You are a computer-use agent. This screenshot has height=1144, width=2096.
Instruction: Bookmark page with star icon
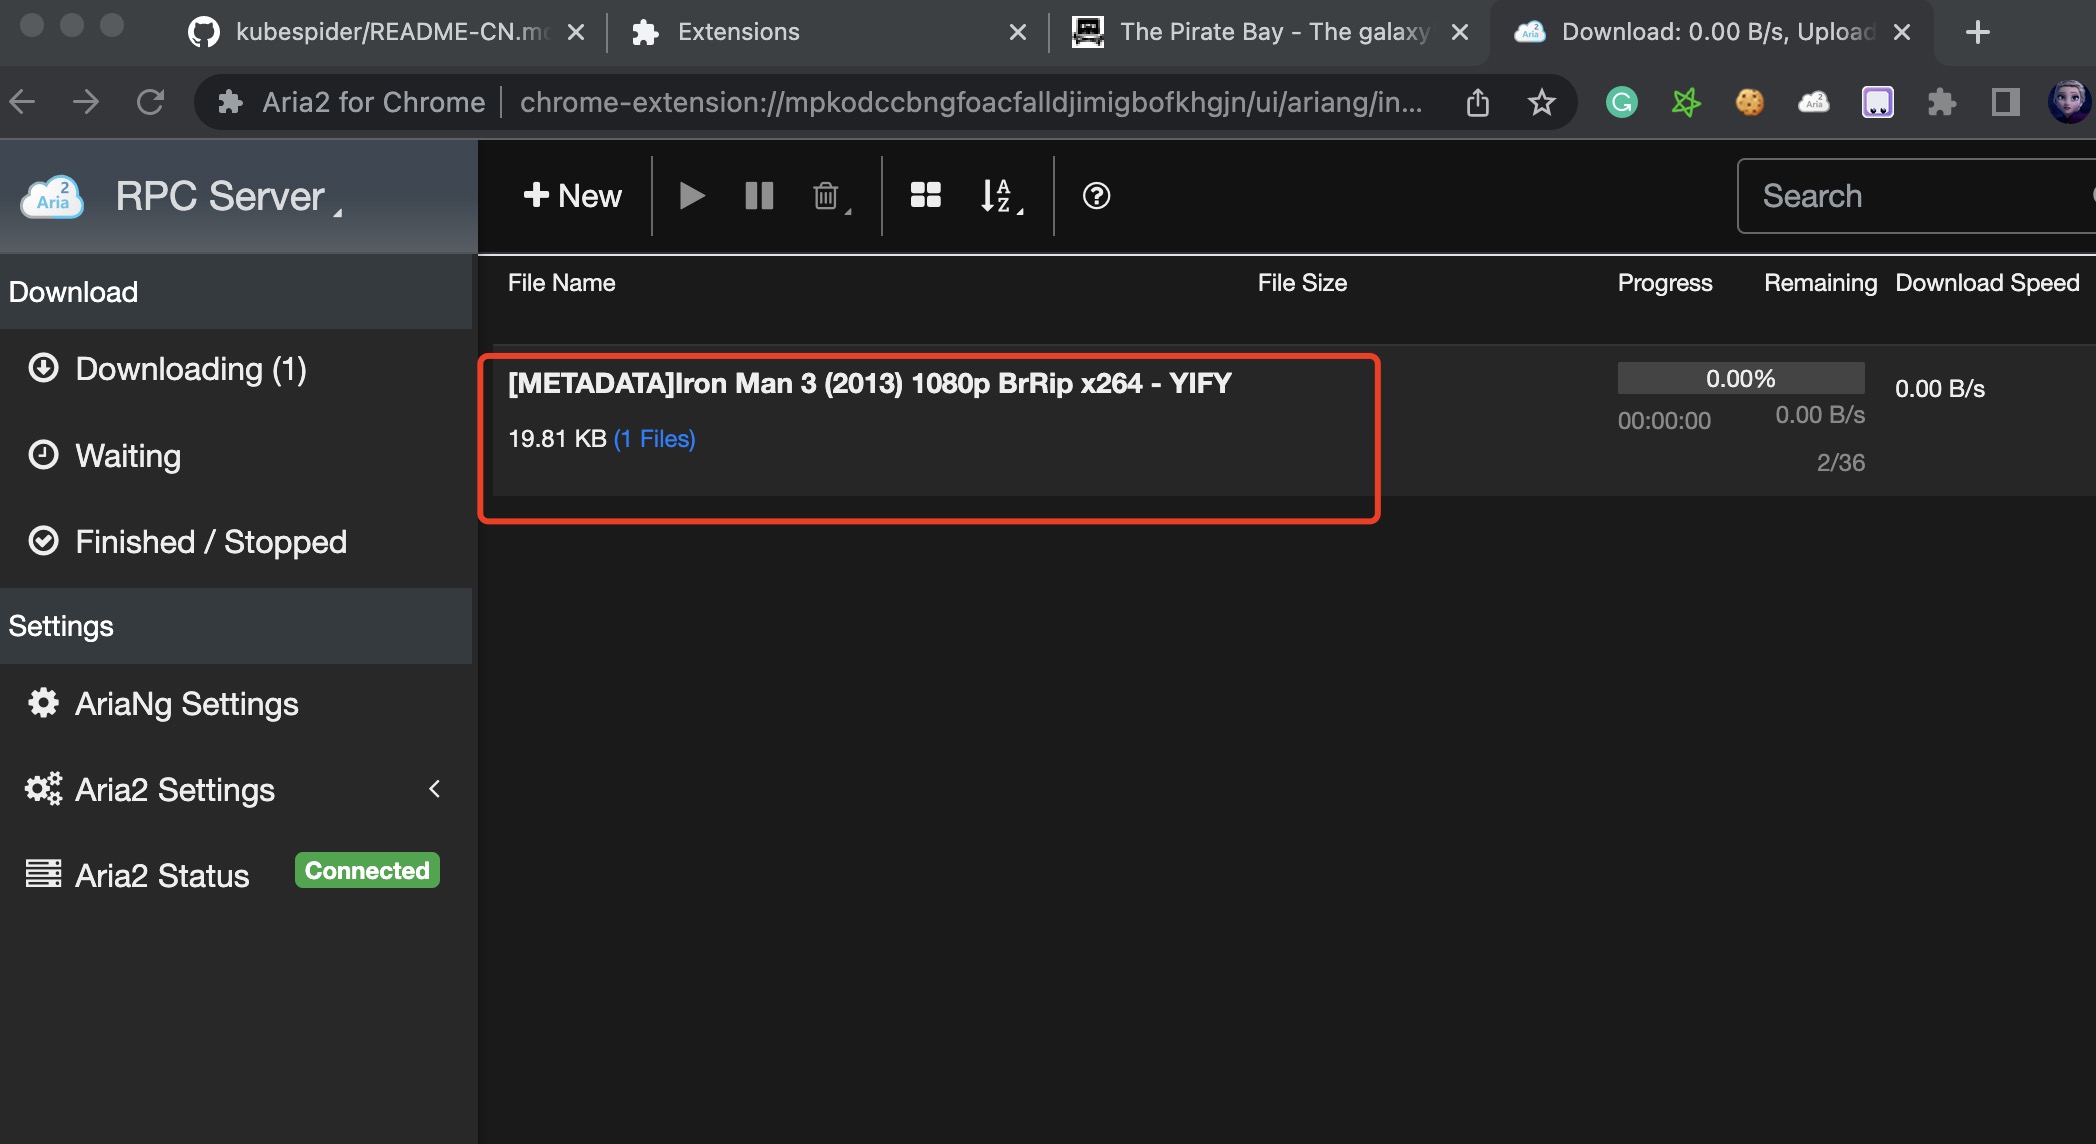(1541, 102)
